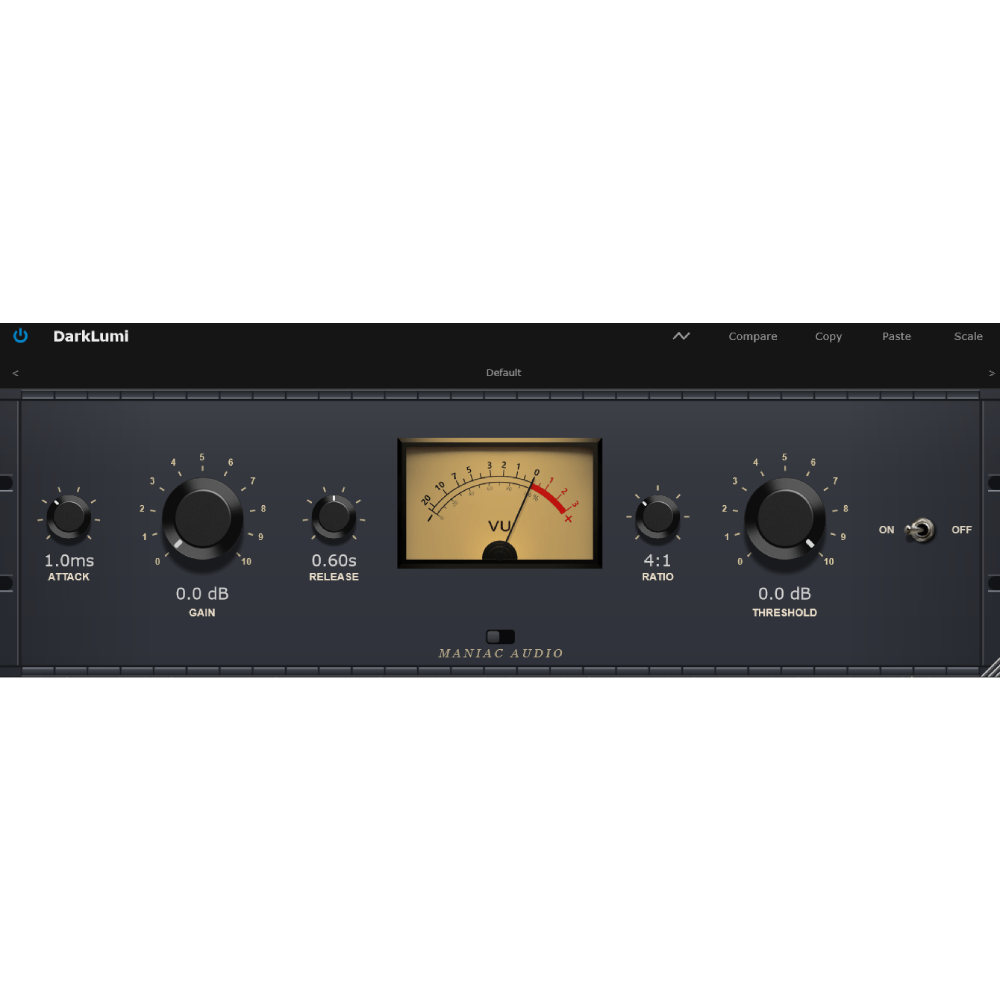Toggle the small switch above Maniac Audio
Screen dimensions: 1000x1000
pos(500,636)
